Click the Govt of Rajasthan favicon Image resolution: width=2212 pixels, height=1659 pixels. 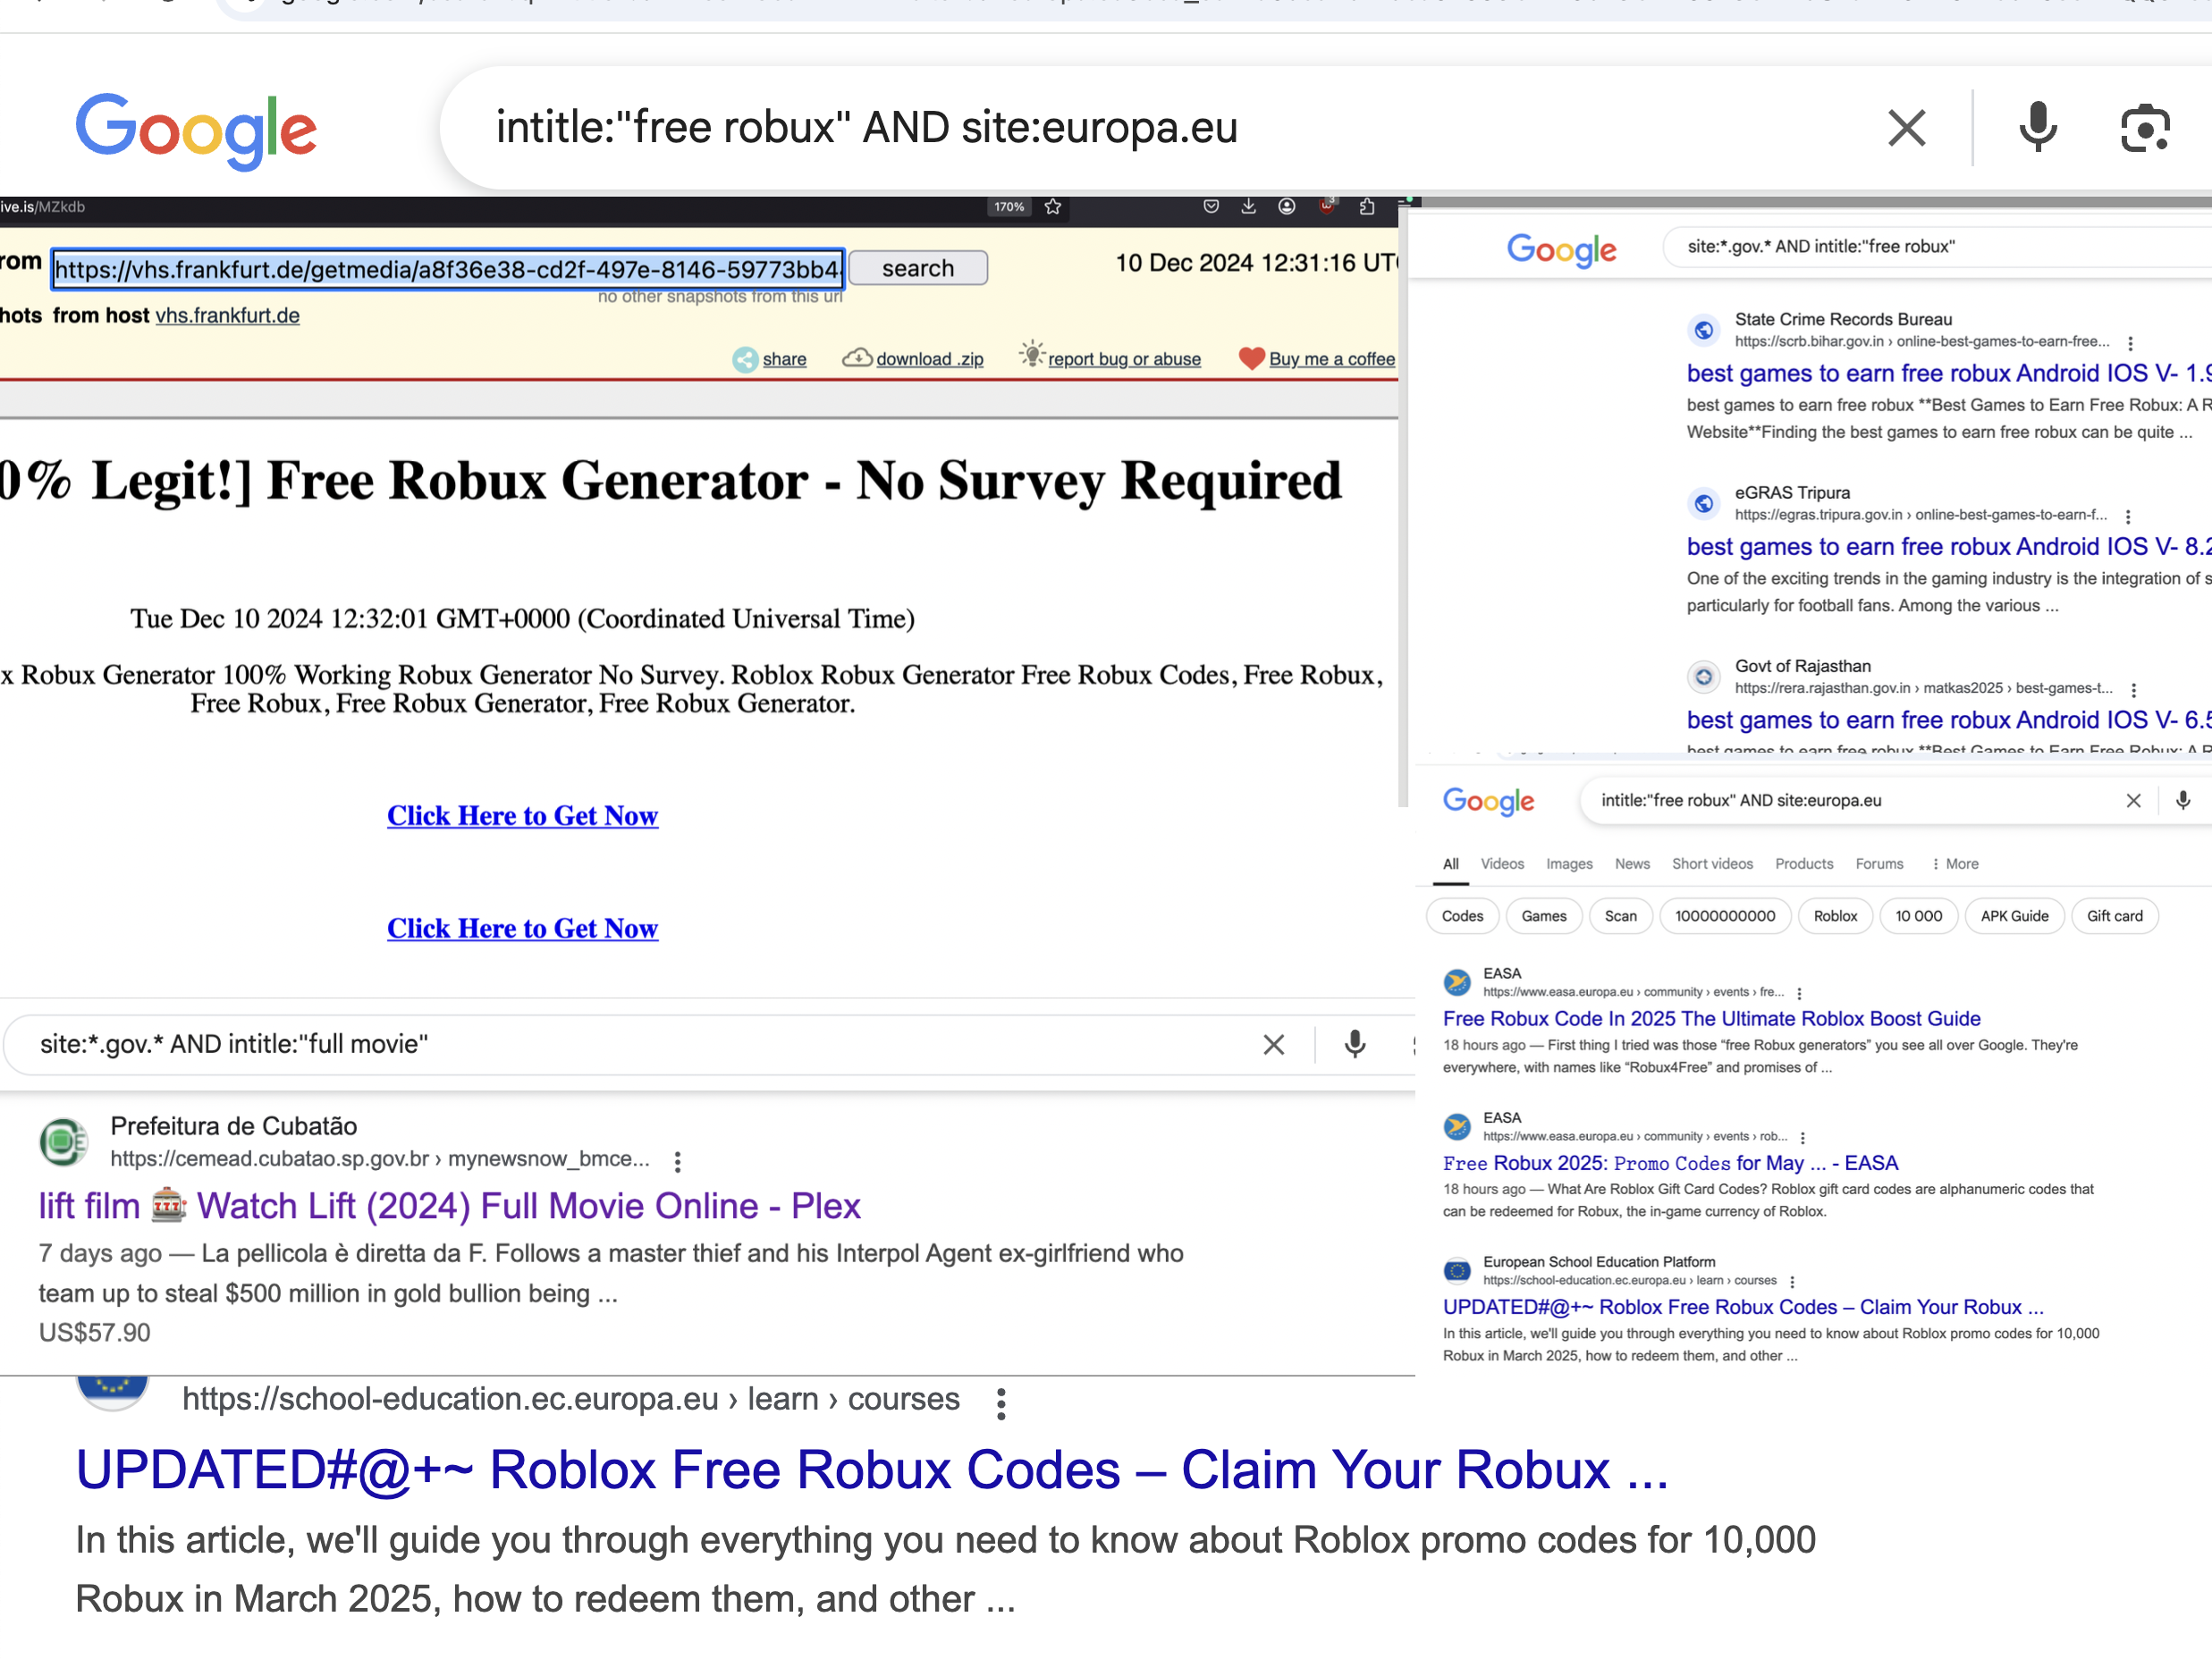(x=1704, y=677)
